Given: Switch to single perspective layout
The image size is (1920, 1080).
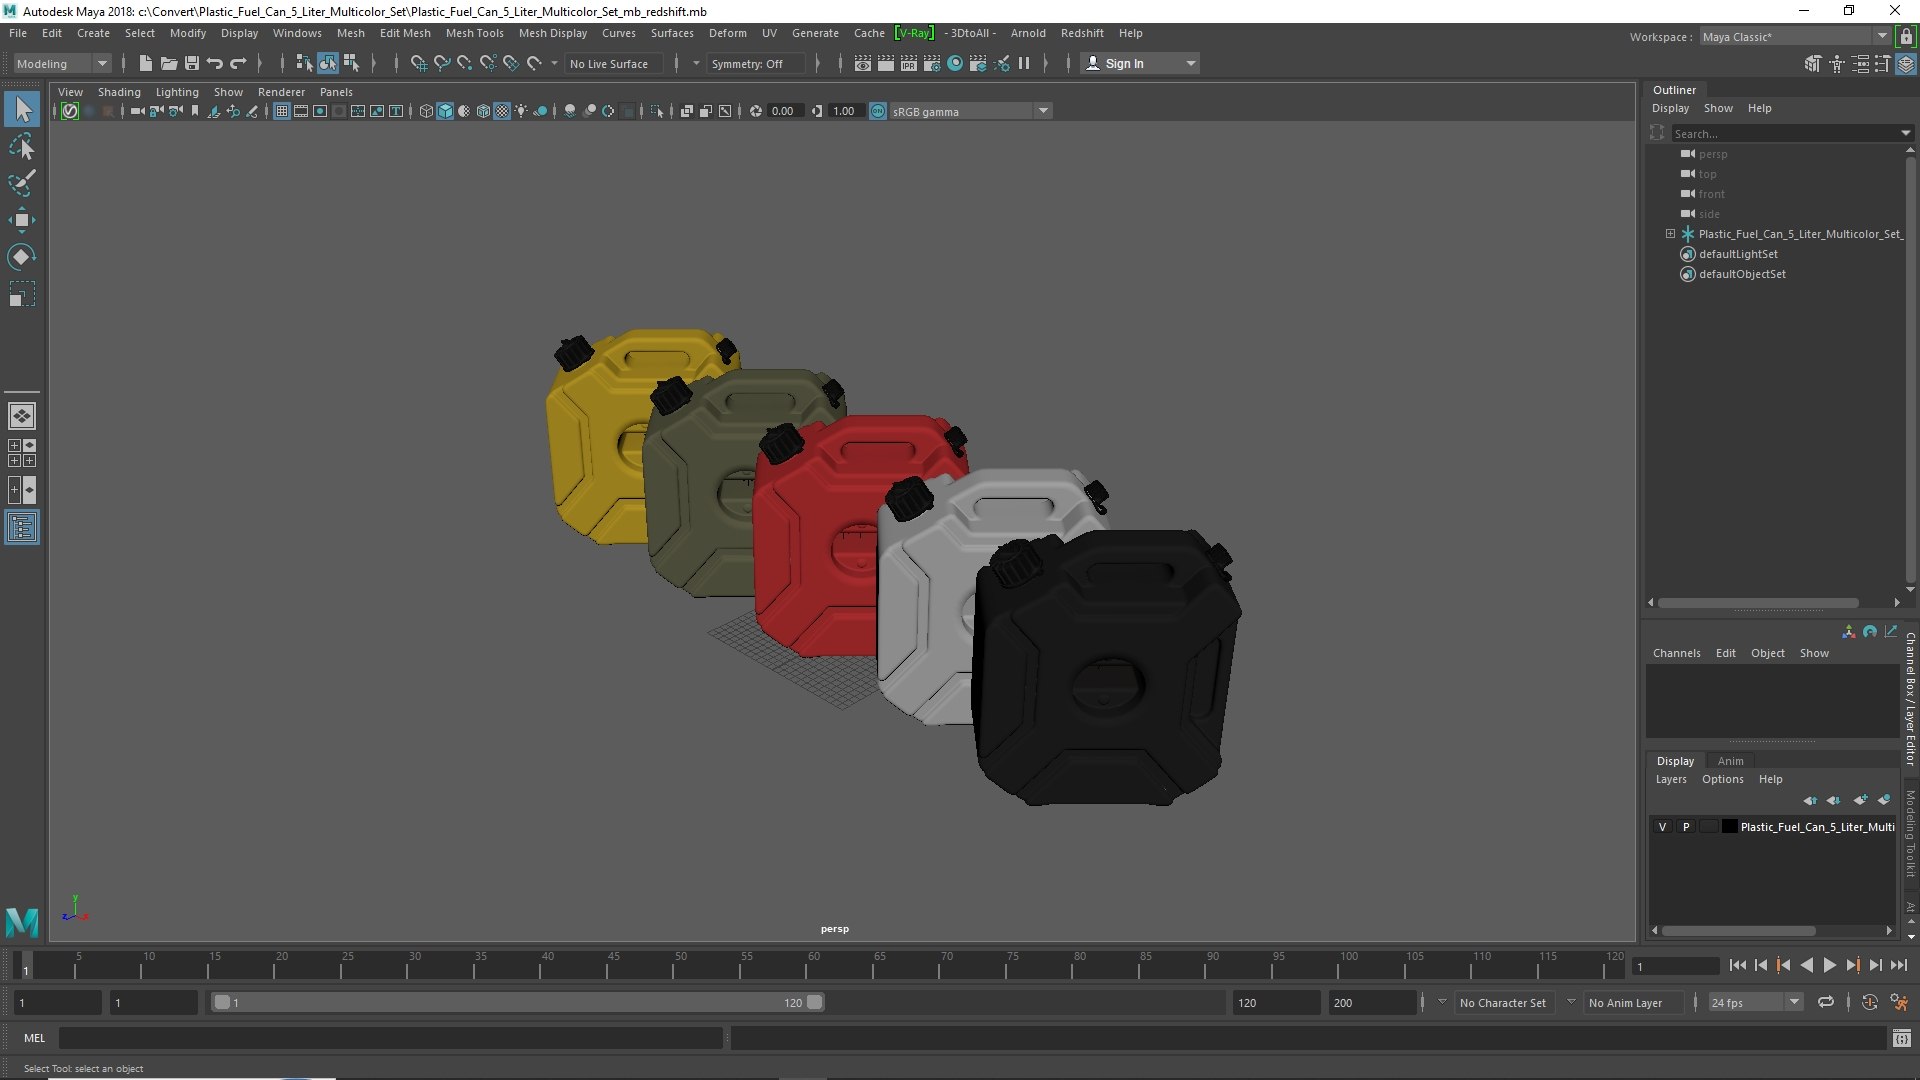Looking at the screenshot, I should click(x=22, y=415).
